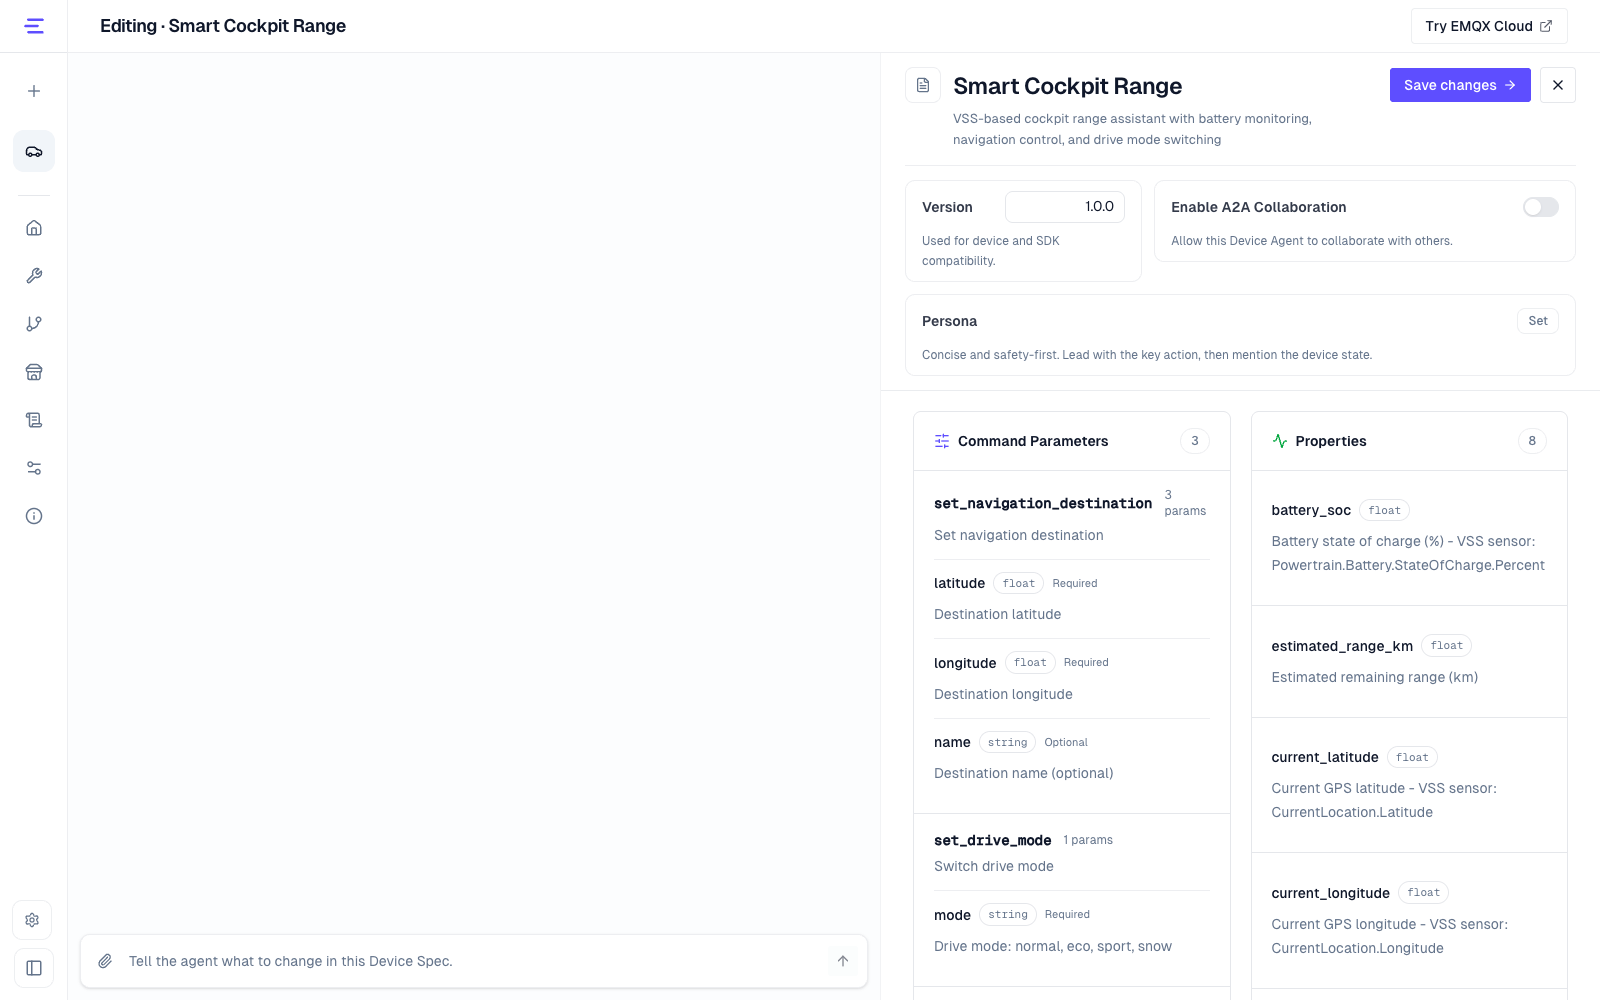Screen dimensions: 1600x1000
Task: Click the Set button in Persona card
Action: 1537,321
